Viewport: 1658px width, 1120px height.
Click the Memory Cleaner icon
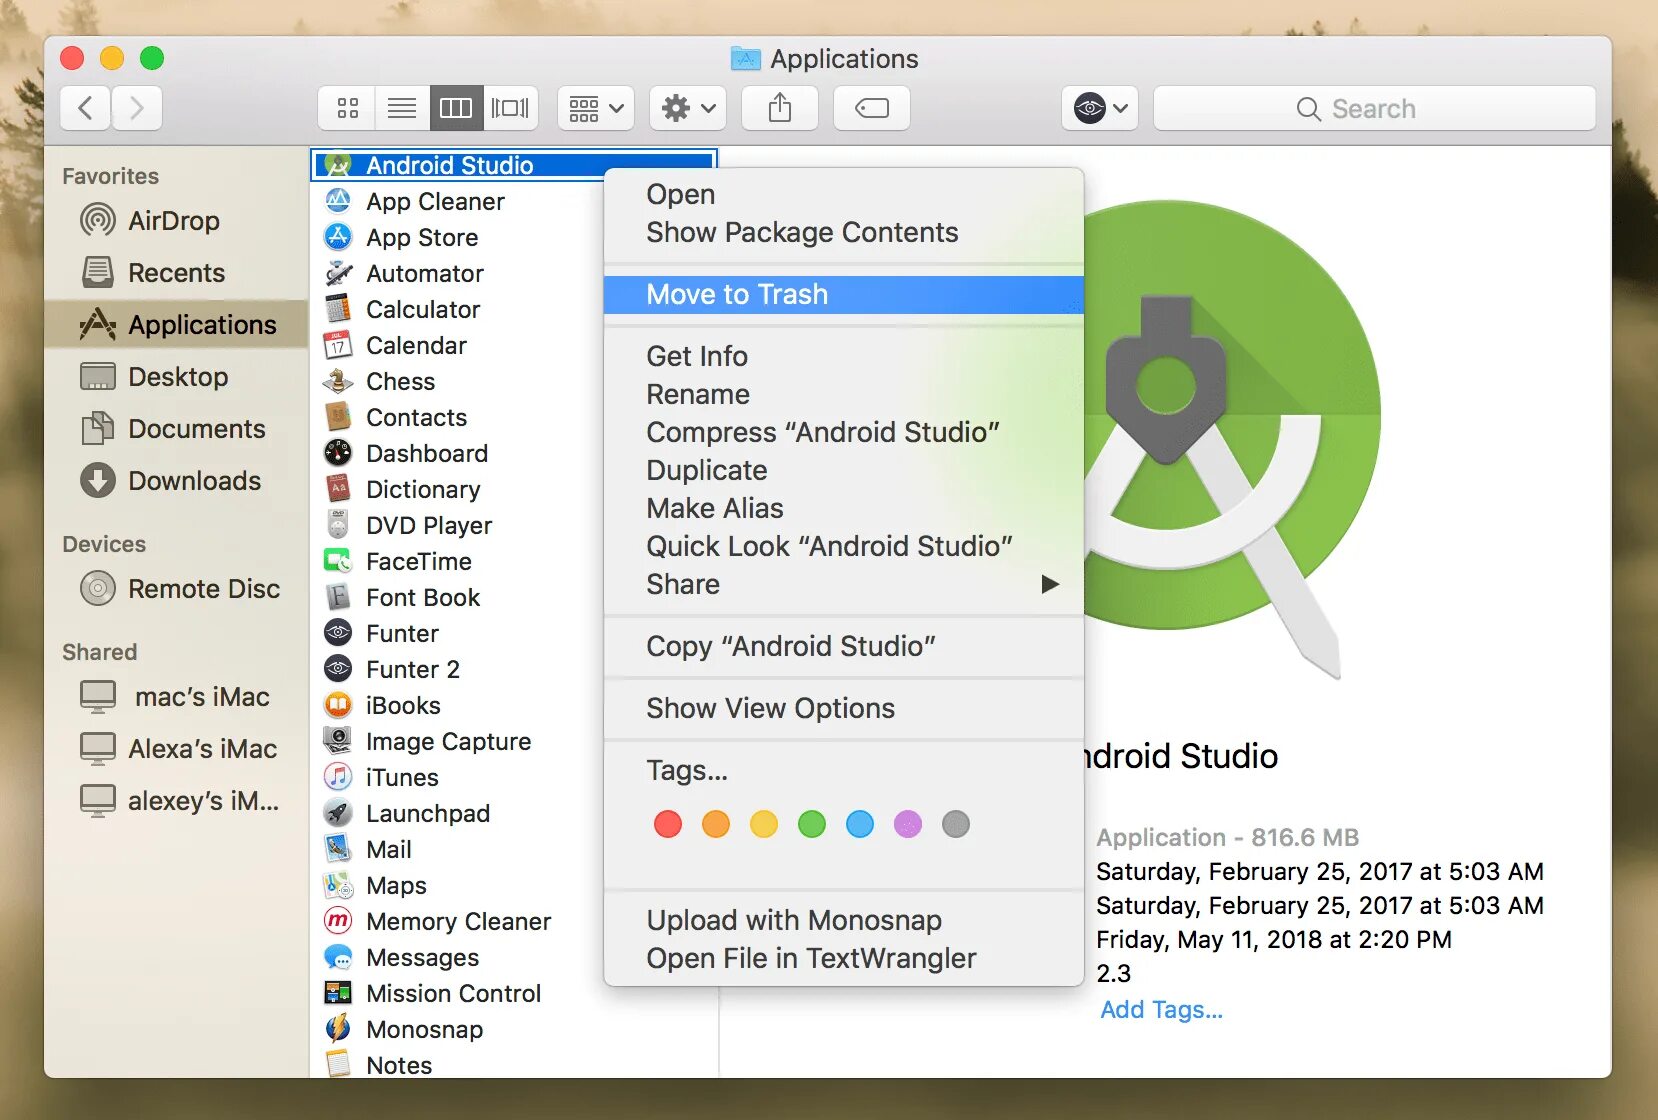click(x=338, y=921)
